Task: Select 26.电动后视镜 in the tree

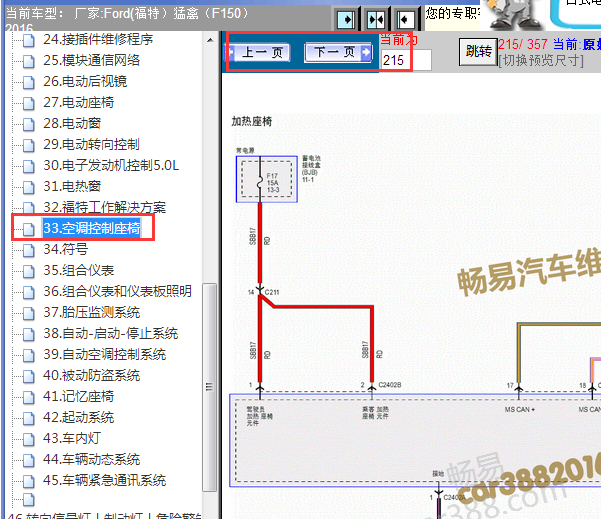Action: click(85, 81)
